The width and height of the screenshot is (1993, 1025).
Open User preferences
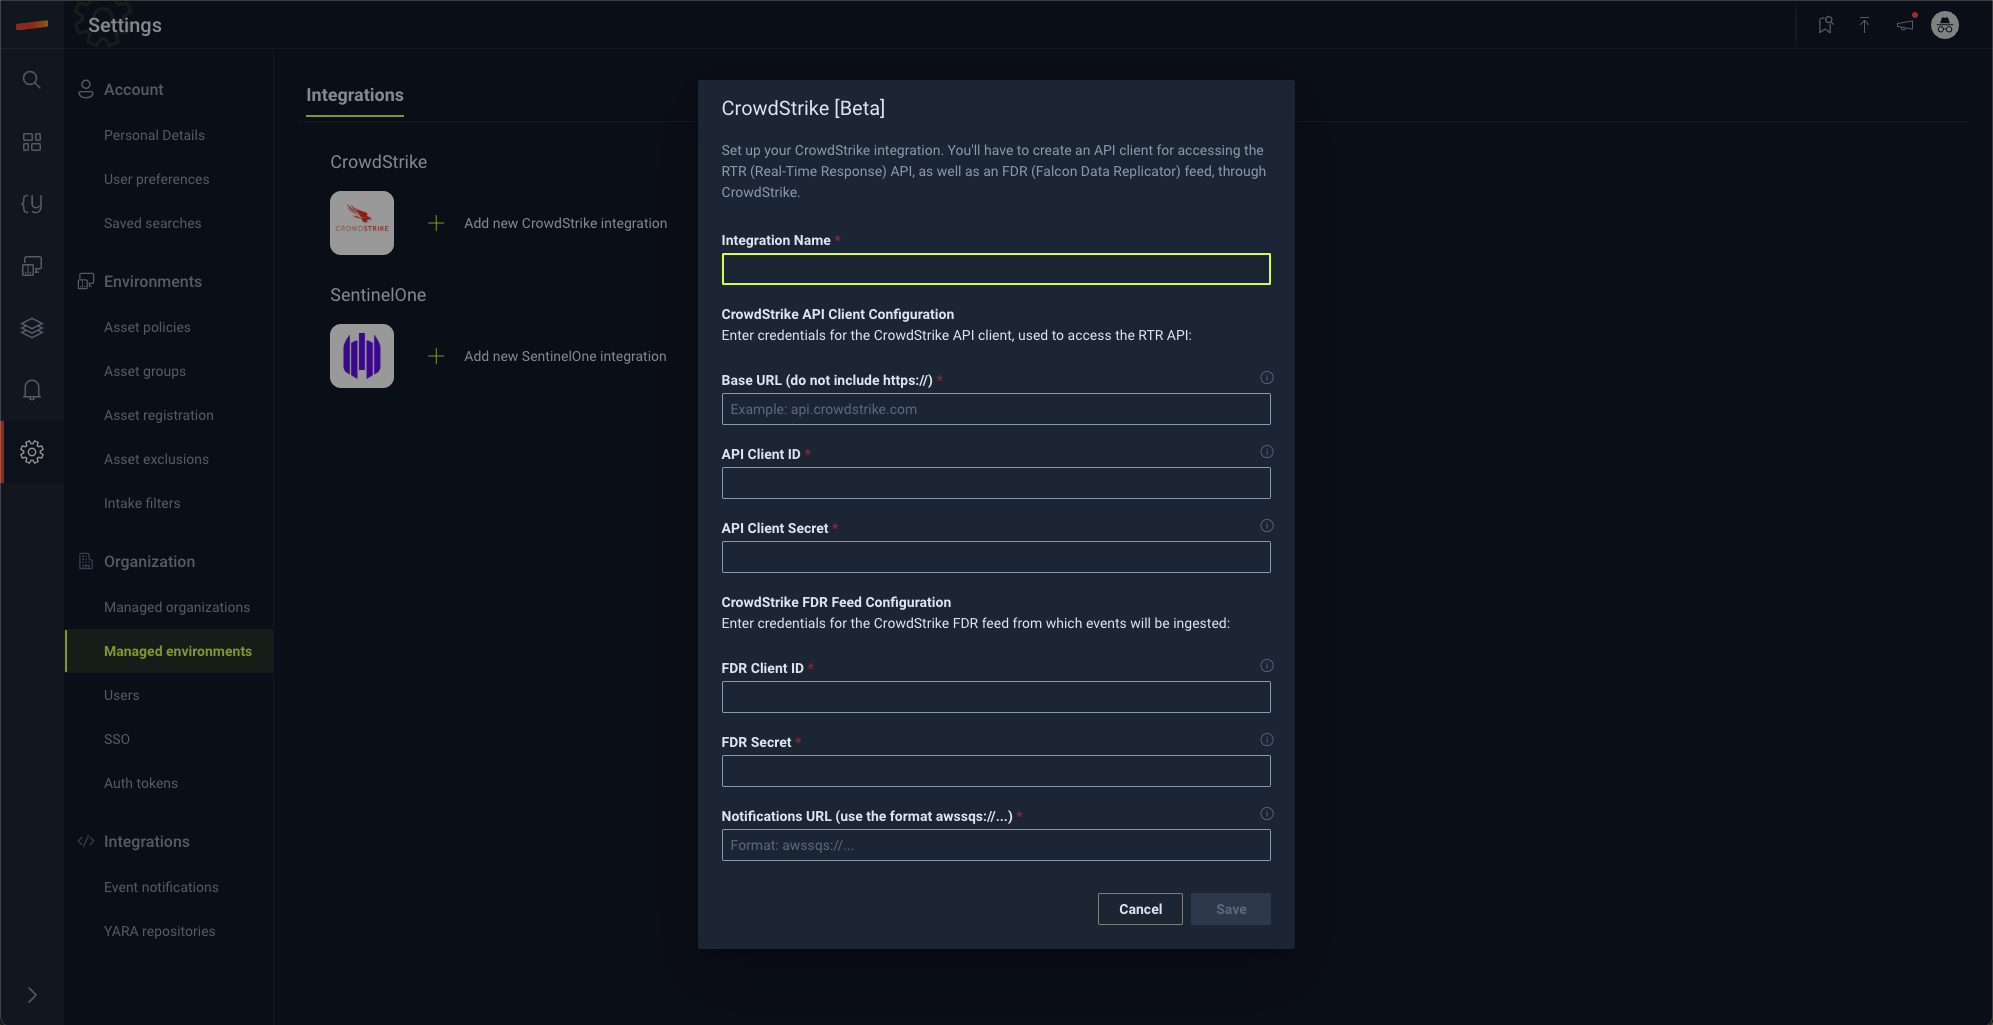pyautogui.click(x=157, y=179)
